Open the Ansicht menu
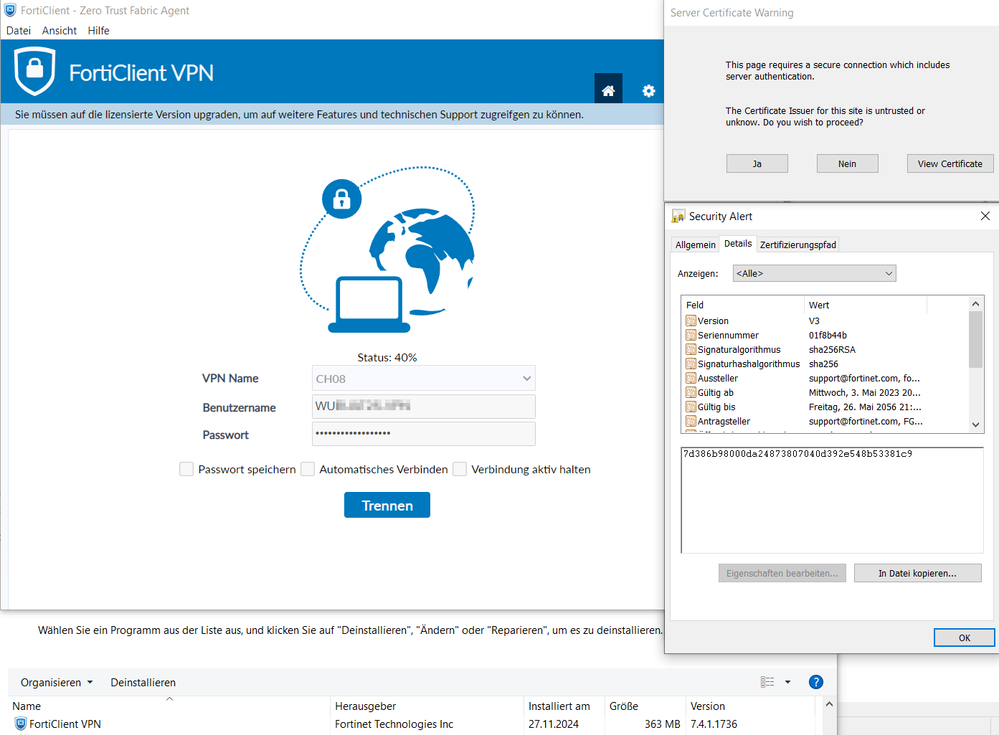The height and width of the screenshot is (735, 999). point(59,31)
